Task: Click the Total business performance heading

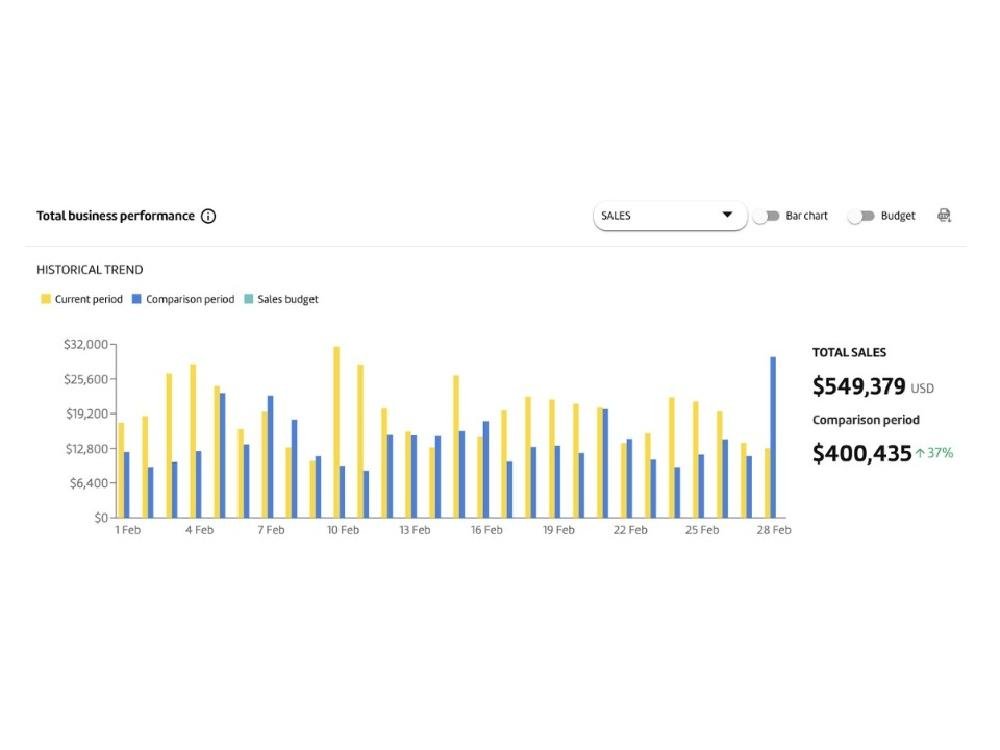Action: (115, 216)
